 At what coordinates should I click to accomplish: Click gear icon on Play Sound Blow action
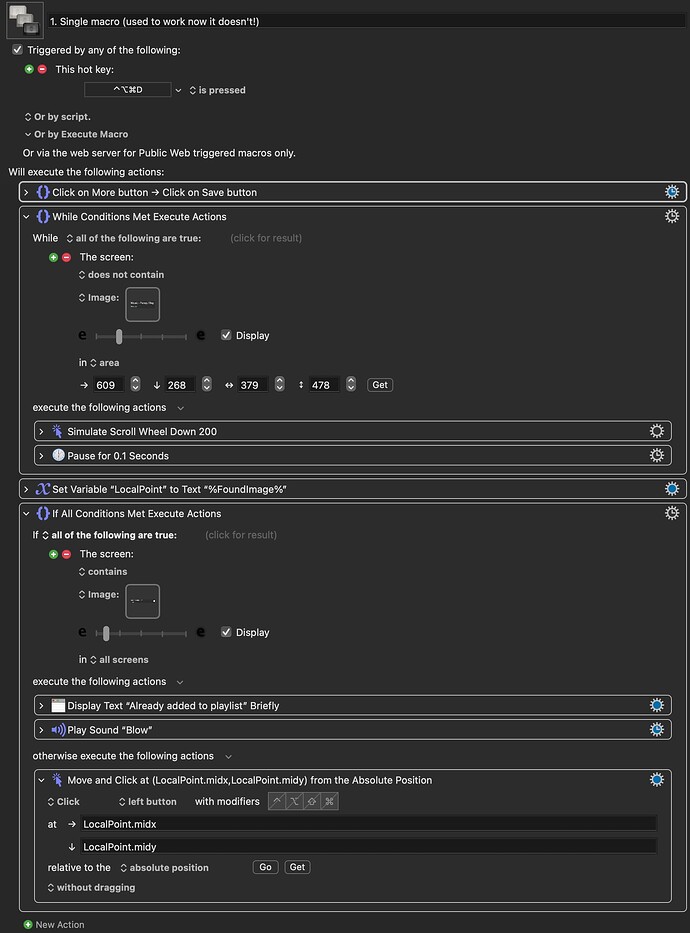tap(657, 730)
